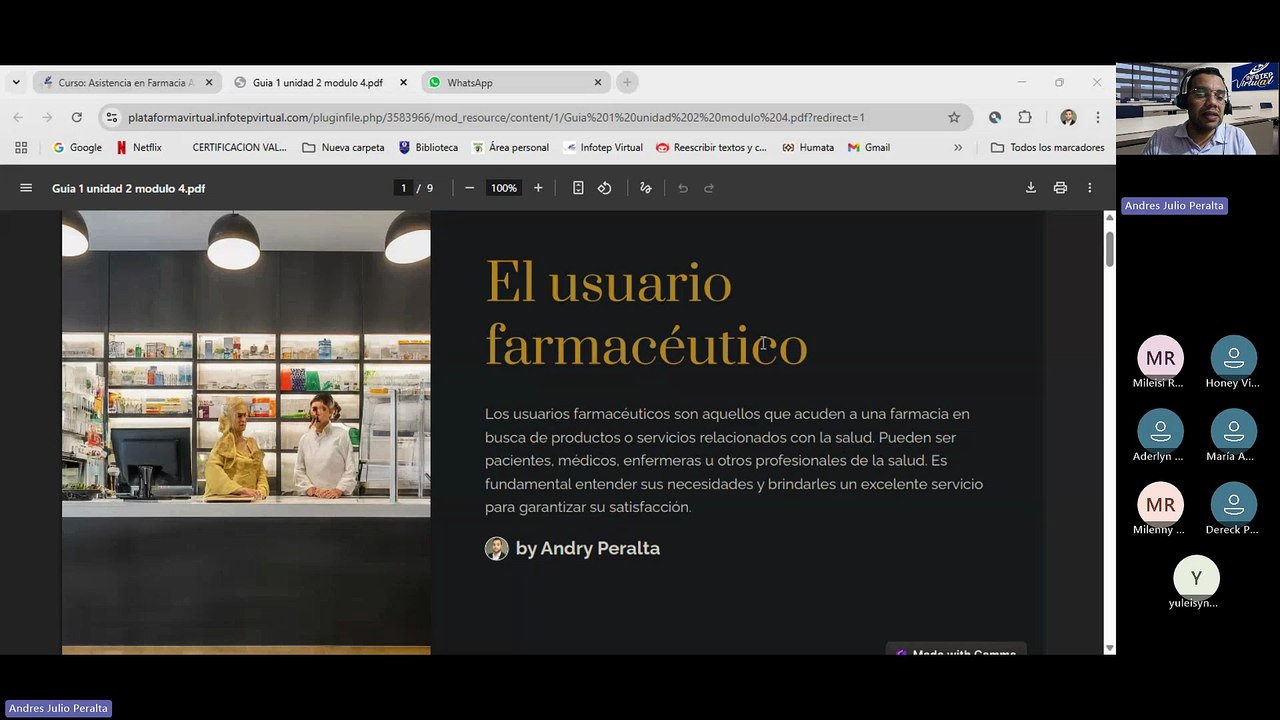Open the Nueva carpeta bookmark folder
This screenshot has width=1280, height=720.
click(x=343, y=147)
